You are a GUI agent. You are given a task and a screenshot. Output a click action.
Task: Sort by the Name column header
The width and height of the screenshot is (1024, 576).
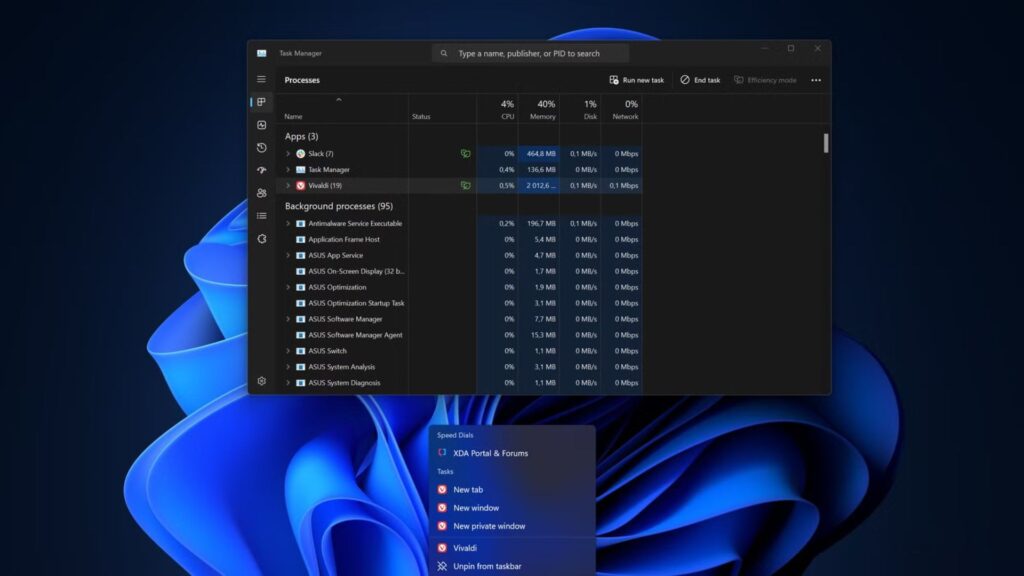pos(343,109)
